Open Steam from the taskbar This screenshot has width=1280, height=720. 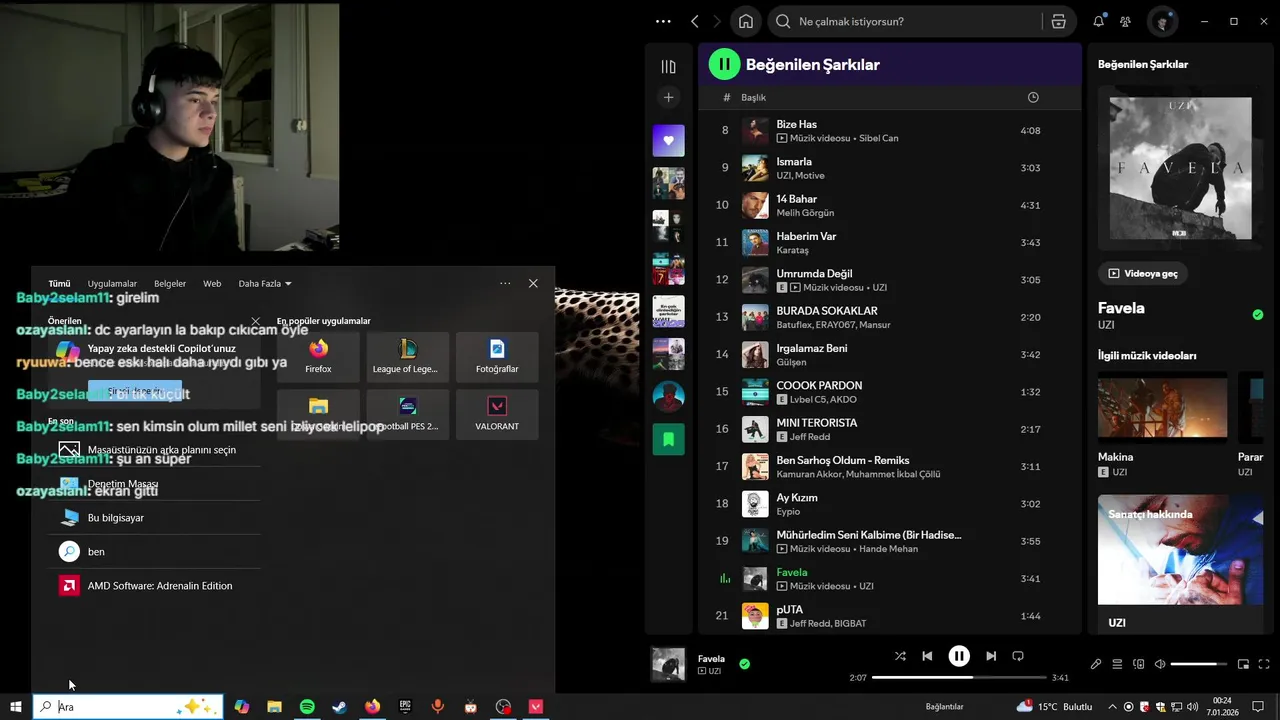(340, 706)
